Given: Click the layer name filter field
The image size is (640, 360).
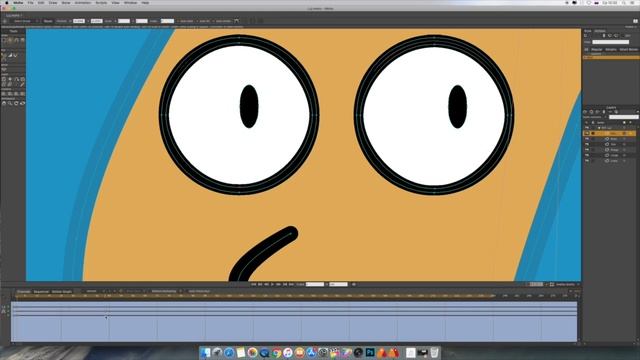Looking at the screenshot, I should coord(623,117).
